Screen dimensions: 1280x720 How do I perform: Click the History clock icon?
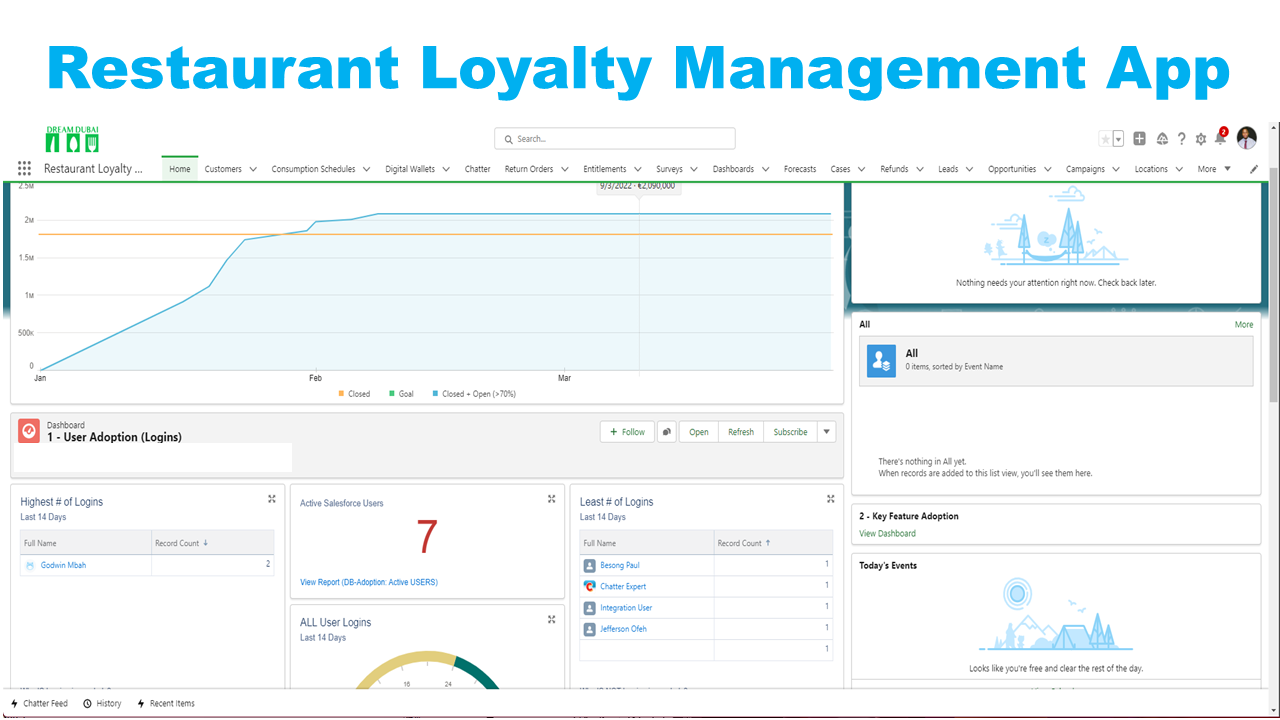(x=87, y=703)
